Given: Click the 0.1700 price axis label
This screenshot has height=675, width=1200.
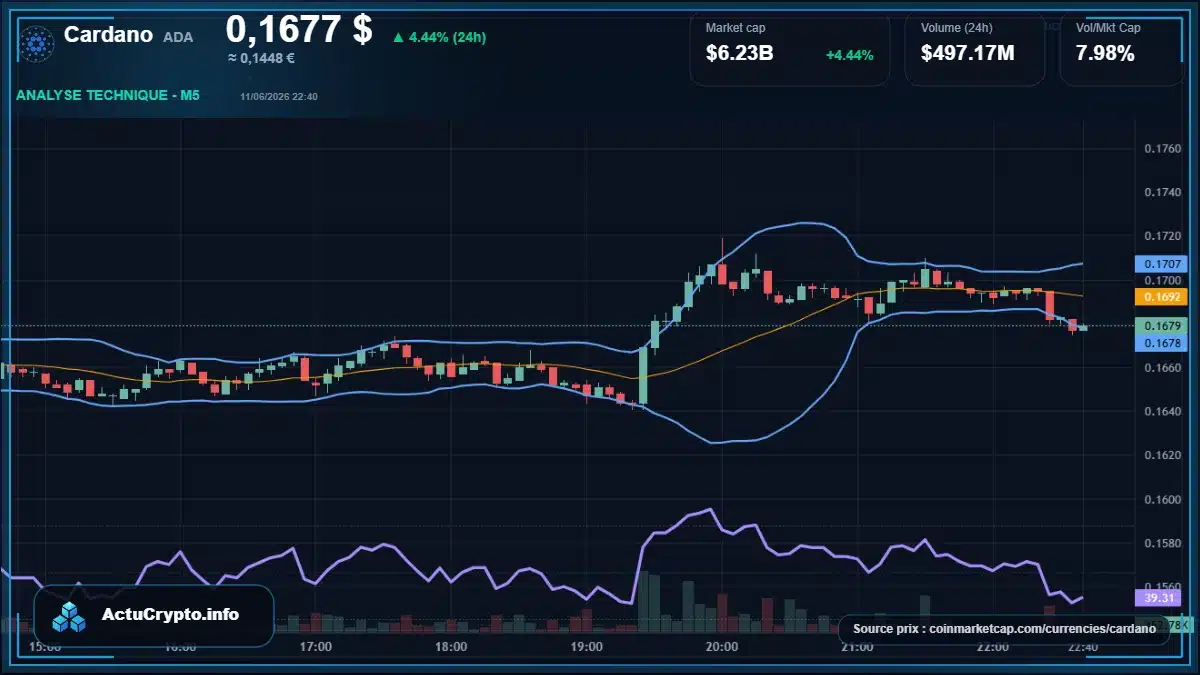Looking at the screenshot, I should [x=1162, y=281].
